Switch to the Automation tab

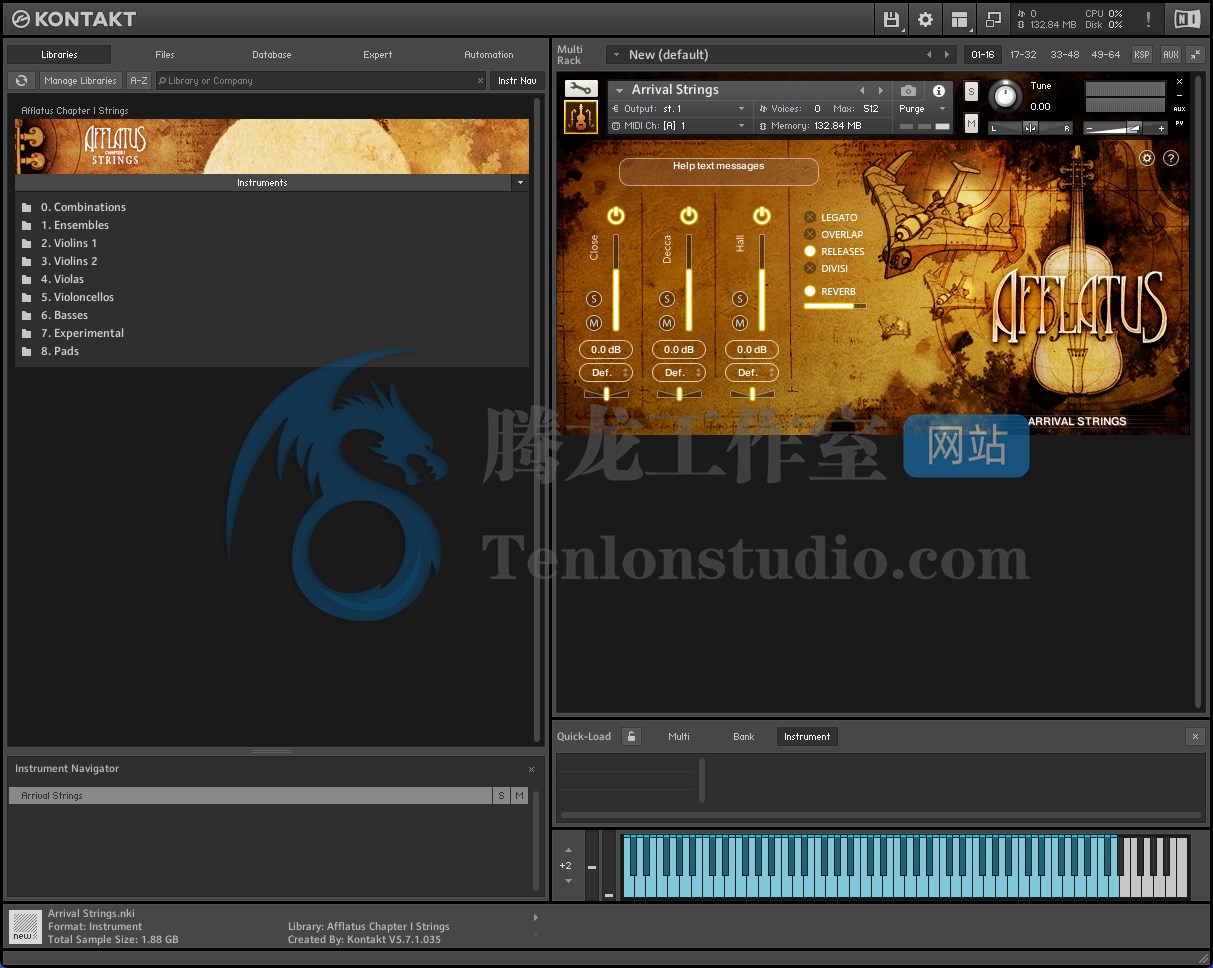489,55
